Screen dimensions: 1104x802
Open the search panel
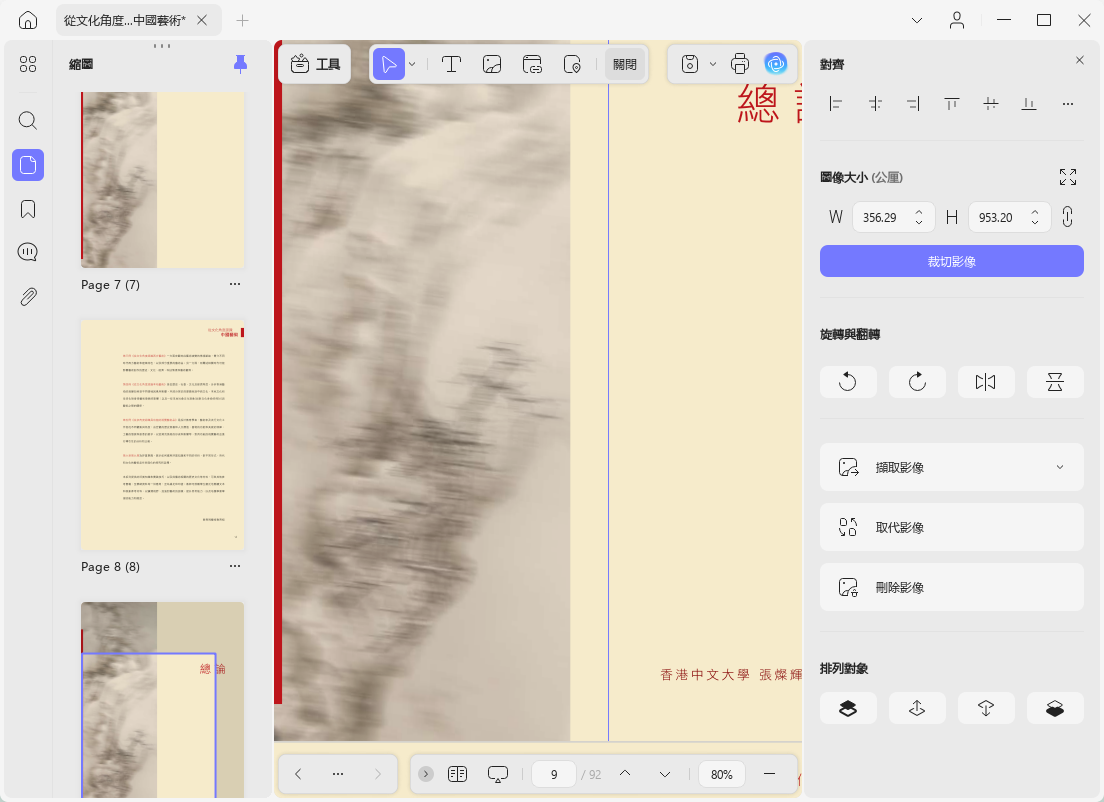click(x=28, y=120)
